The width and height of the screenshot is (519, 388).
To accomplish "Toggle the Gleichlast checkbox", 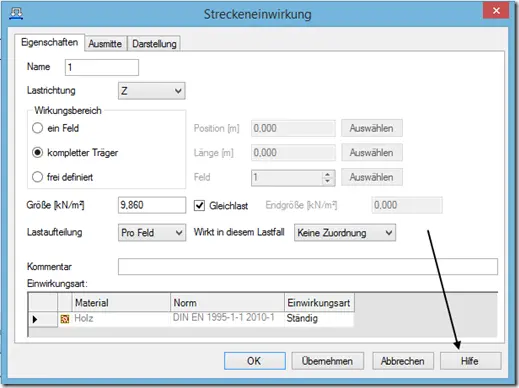I will tap(199, 205).
